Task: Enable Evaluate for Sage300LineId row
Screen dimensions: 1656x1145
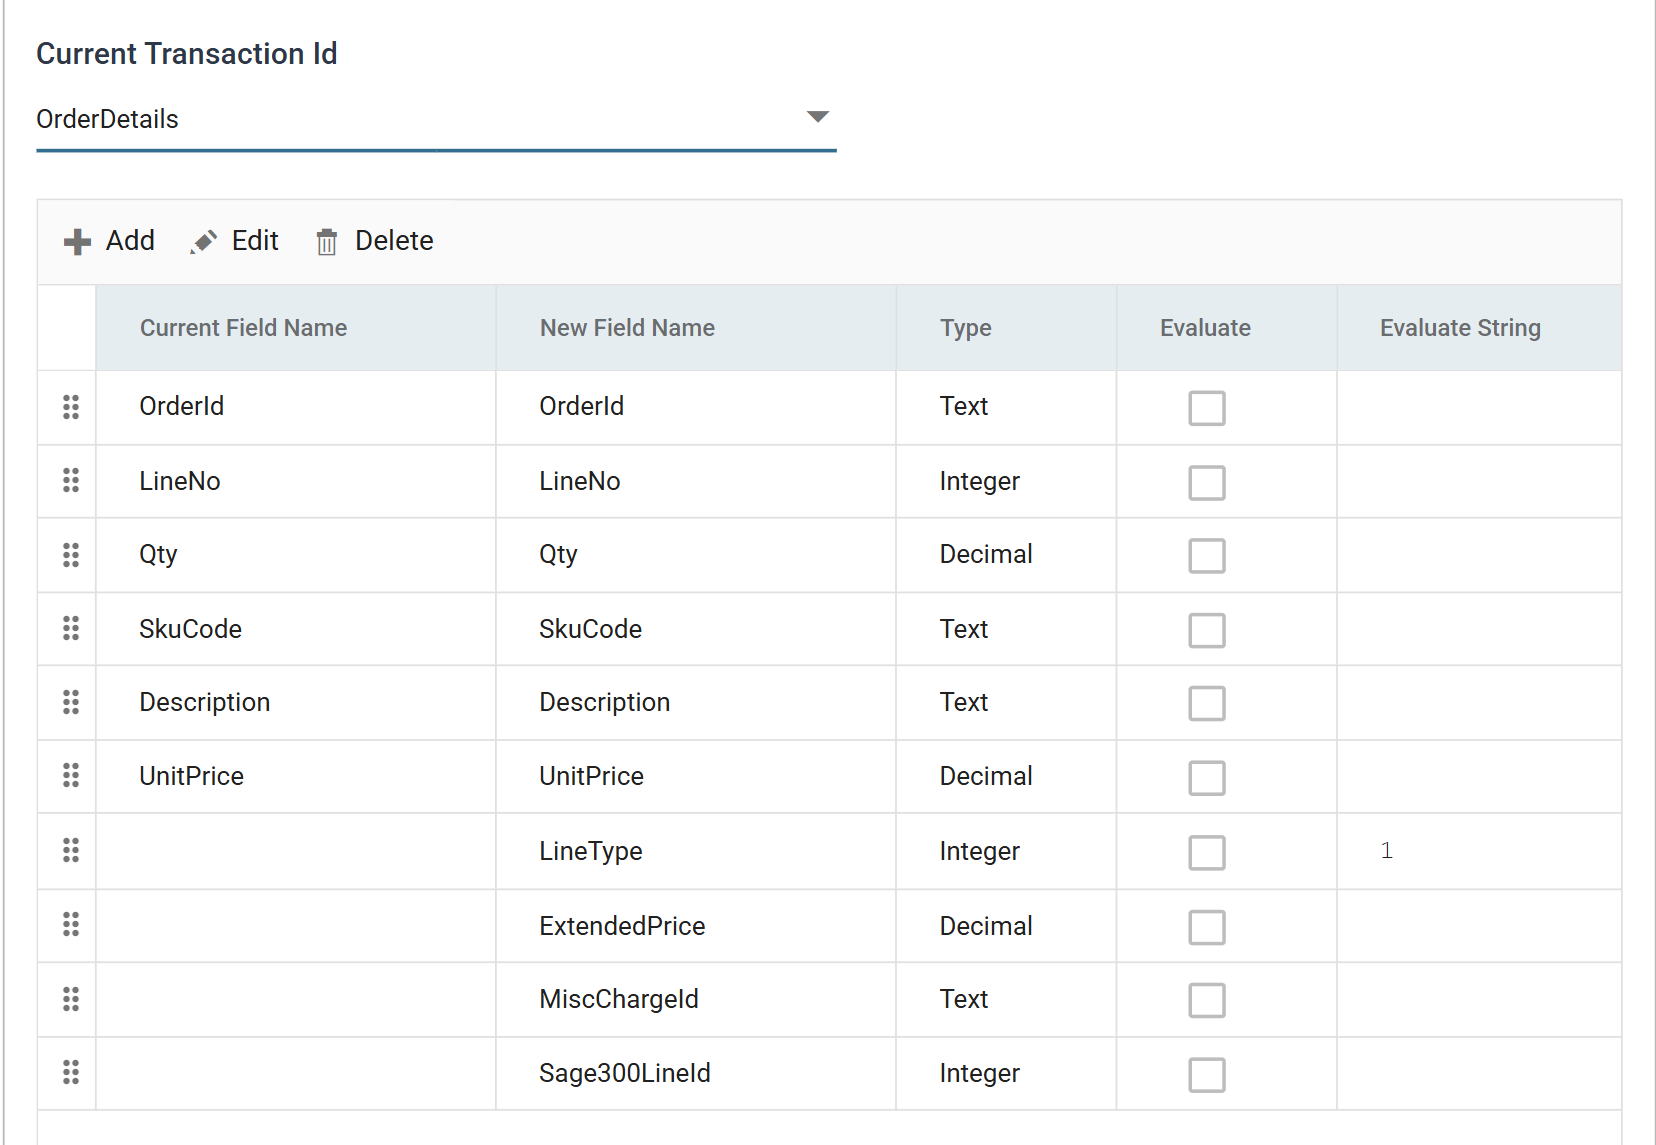Action: (x=1207, y=1075)
